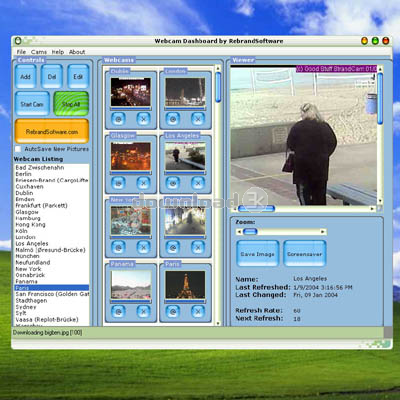Screen dimensions: 400x400
Task: Open the Cams menu
Action: 39,52
